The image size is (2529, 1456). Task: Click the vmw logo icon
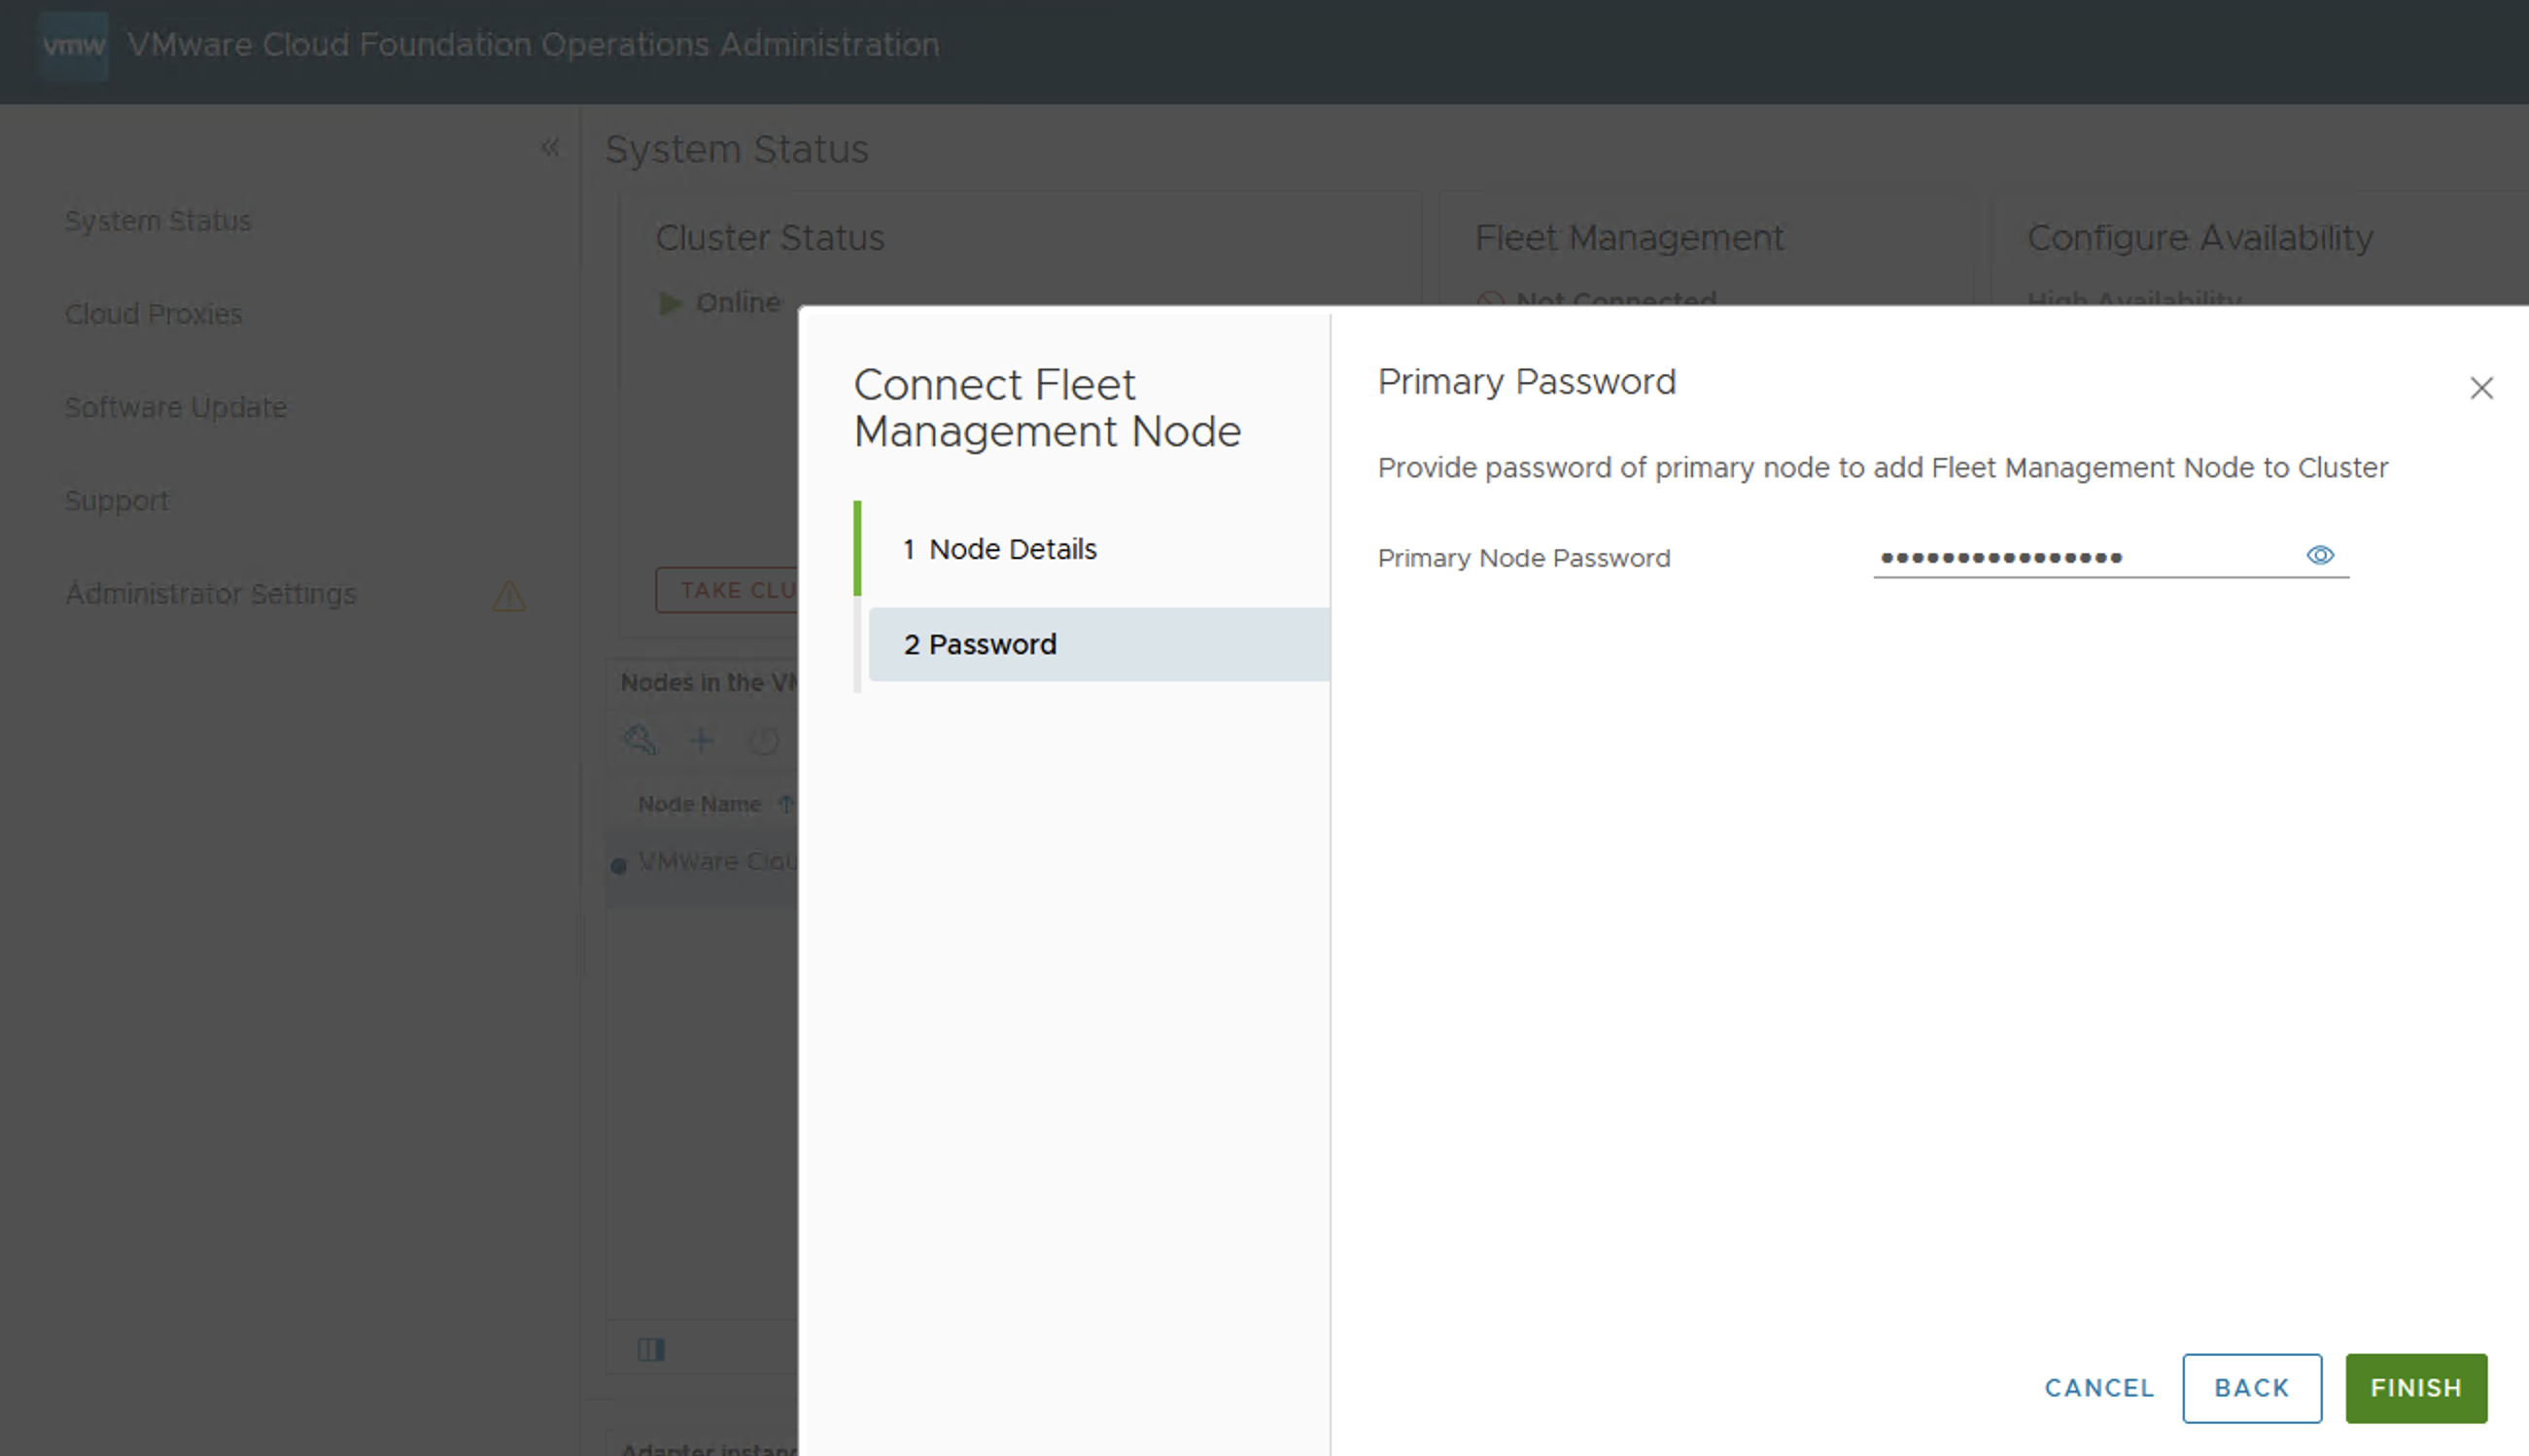74,45
